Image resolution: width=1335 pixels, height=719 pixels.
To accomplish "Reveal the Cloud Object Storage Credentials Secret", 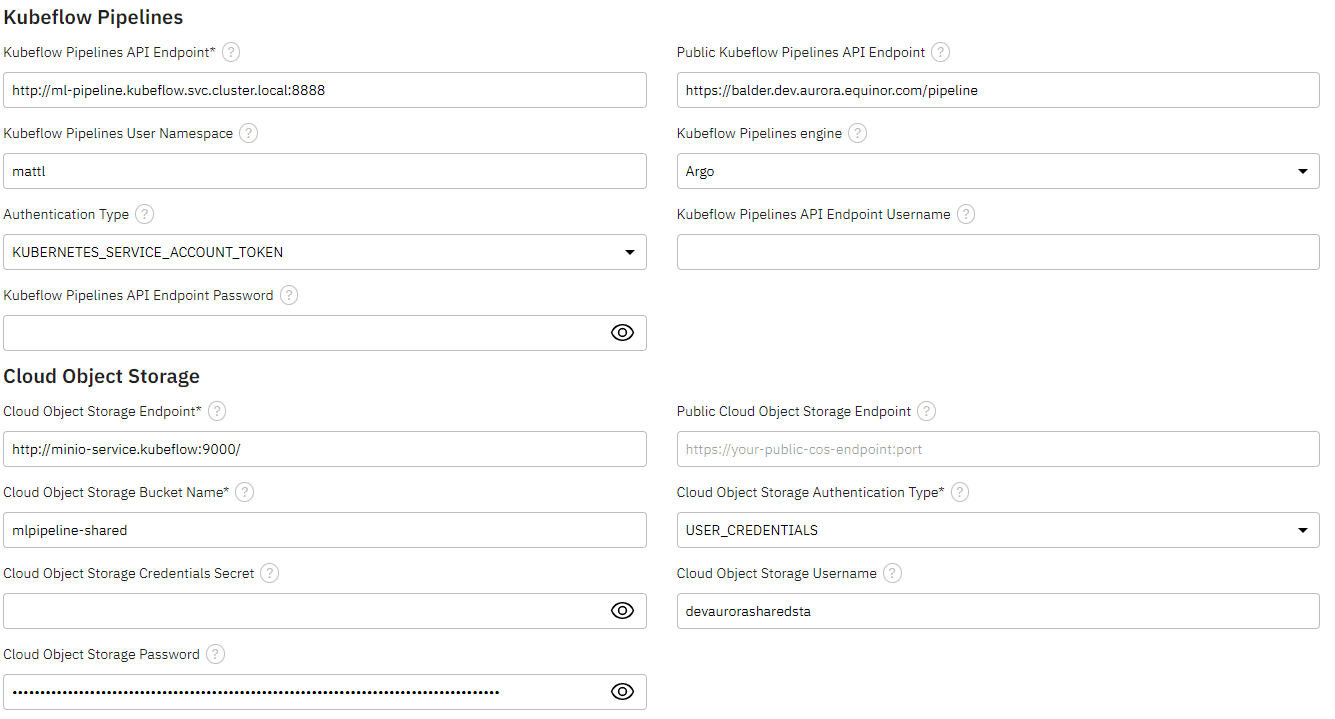I will coord(622,611).
